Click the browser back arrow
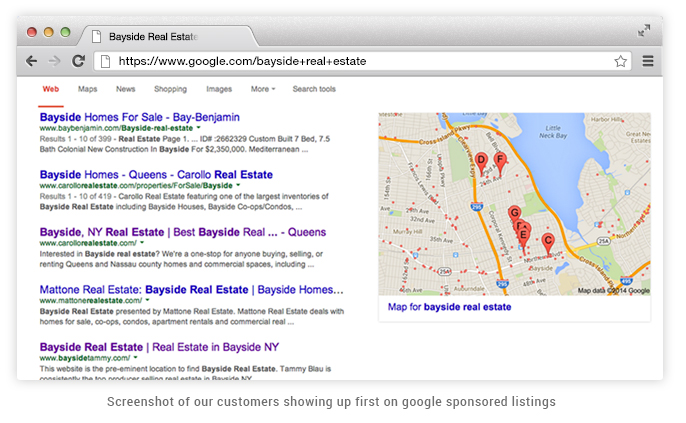 coord(32,61)
